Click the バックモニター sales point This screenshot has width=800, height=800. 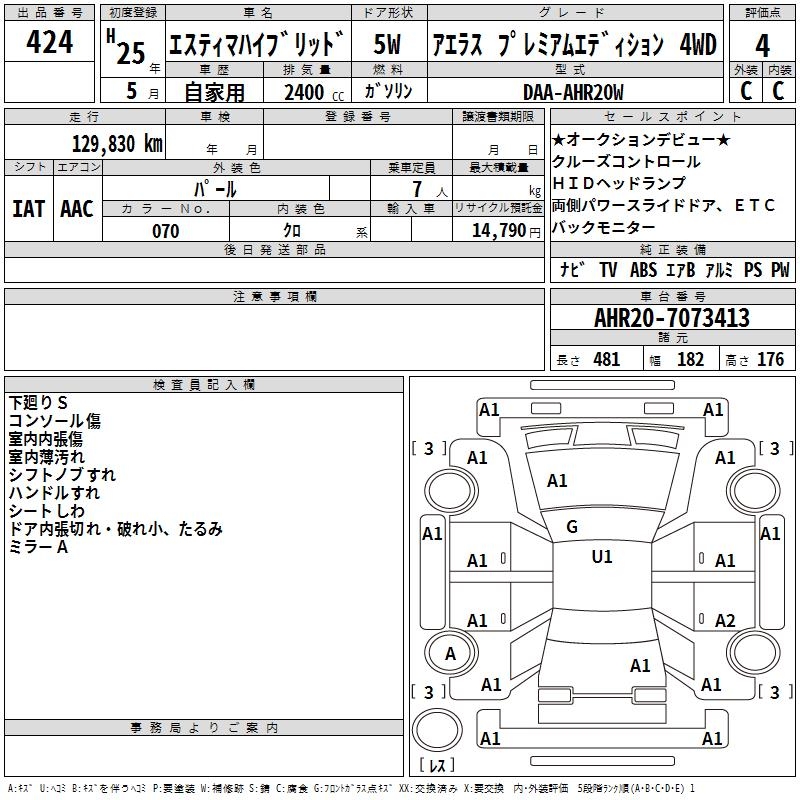pyautogui.click(x=604, y=227)
